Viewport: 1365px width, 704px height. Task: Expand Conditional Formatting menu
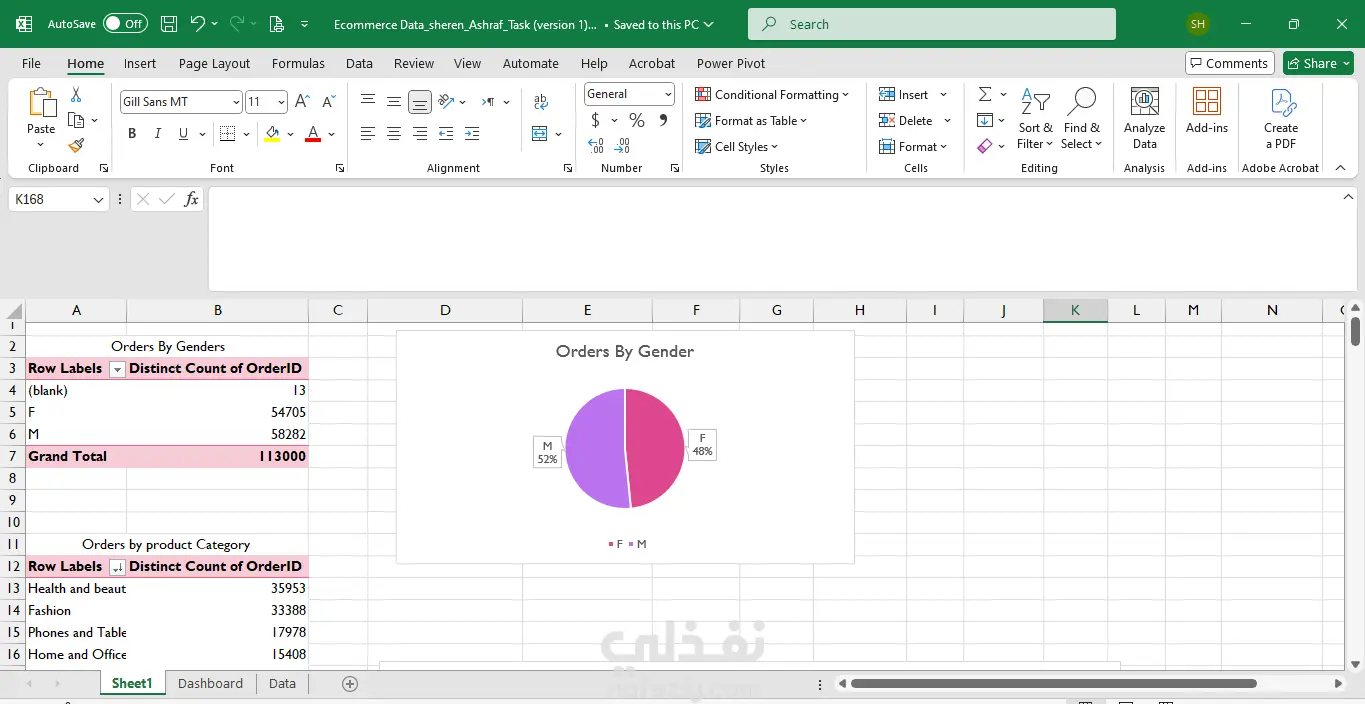(772, 94)
